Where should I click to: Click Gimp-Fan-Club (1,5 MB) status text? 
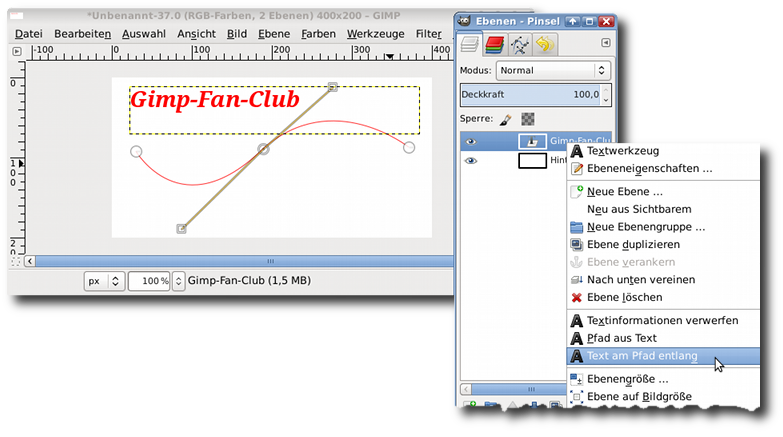249,281
